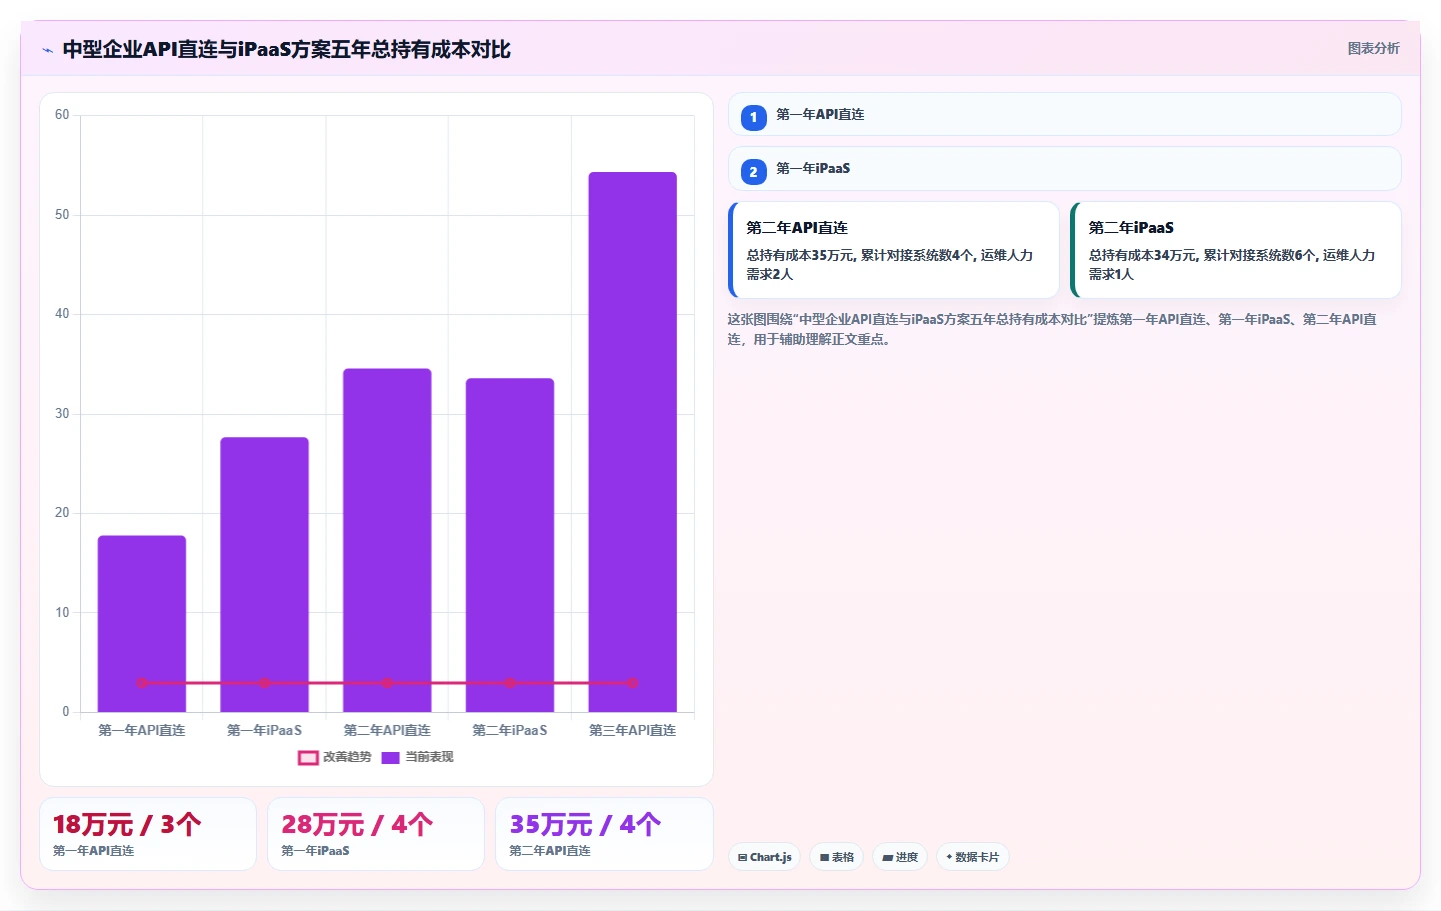This screenshot has width=1441, height=911.
Task: Click the chart title 中型企业API直连与iPaaS方案
Action: (x=286, y=50)
